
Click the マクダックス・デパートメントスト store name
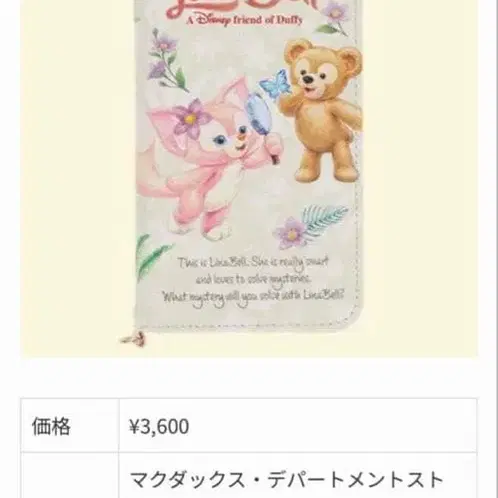tap(286, 480)
